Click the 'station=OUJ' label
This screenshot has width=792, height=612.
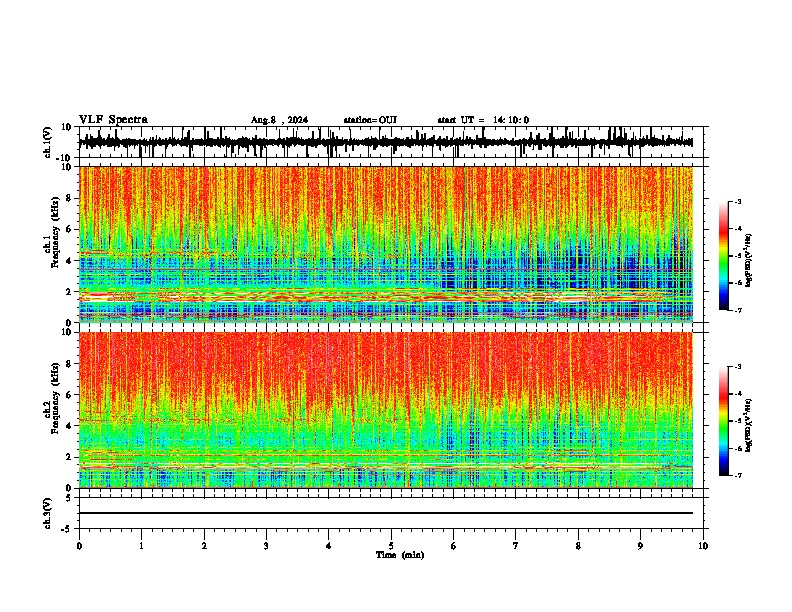[x=370, y=120]
